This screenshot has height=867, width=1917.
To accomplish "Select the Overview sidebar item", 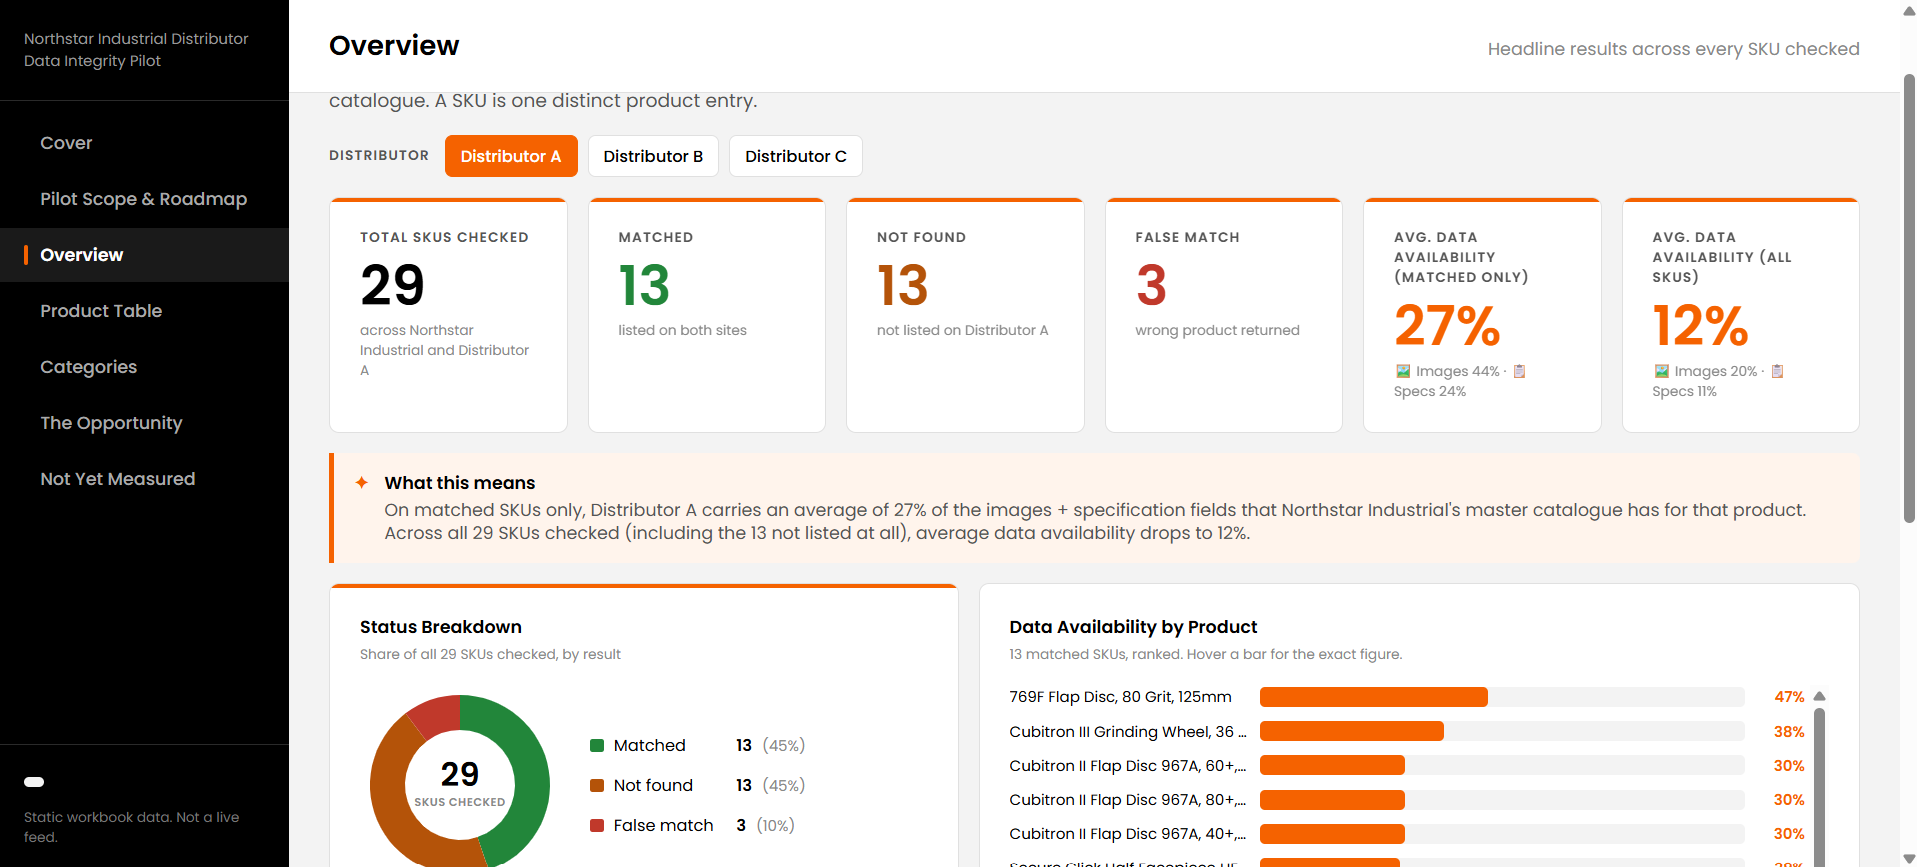I will pyautogui.click(x=144, y=255).
